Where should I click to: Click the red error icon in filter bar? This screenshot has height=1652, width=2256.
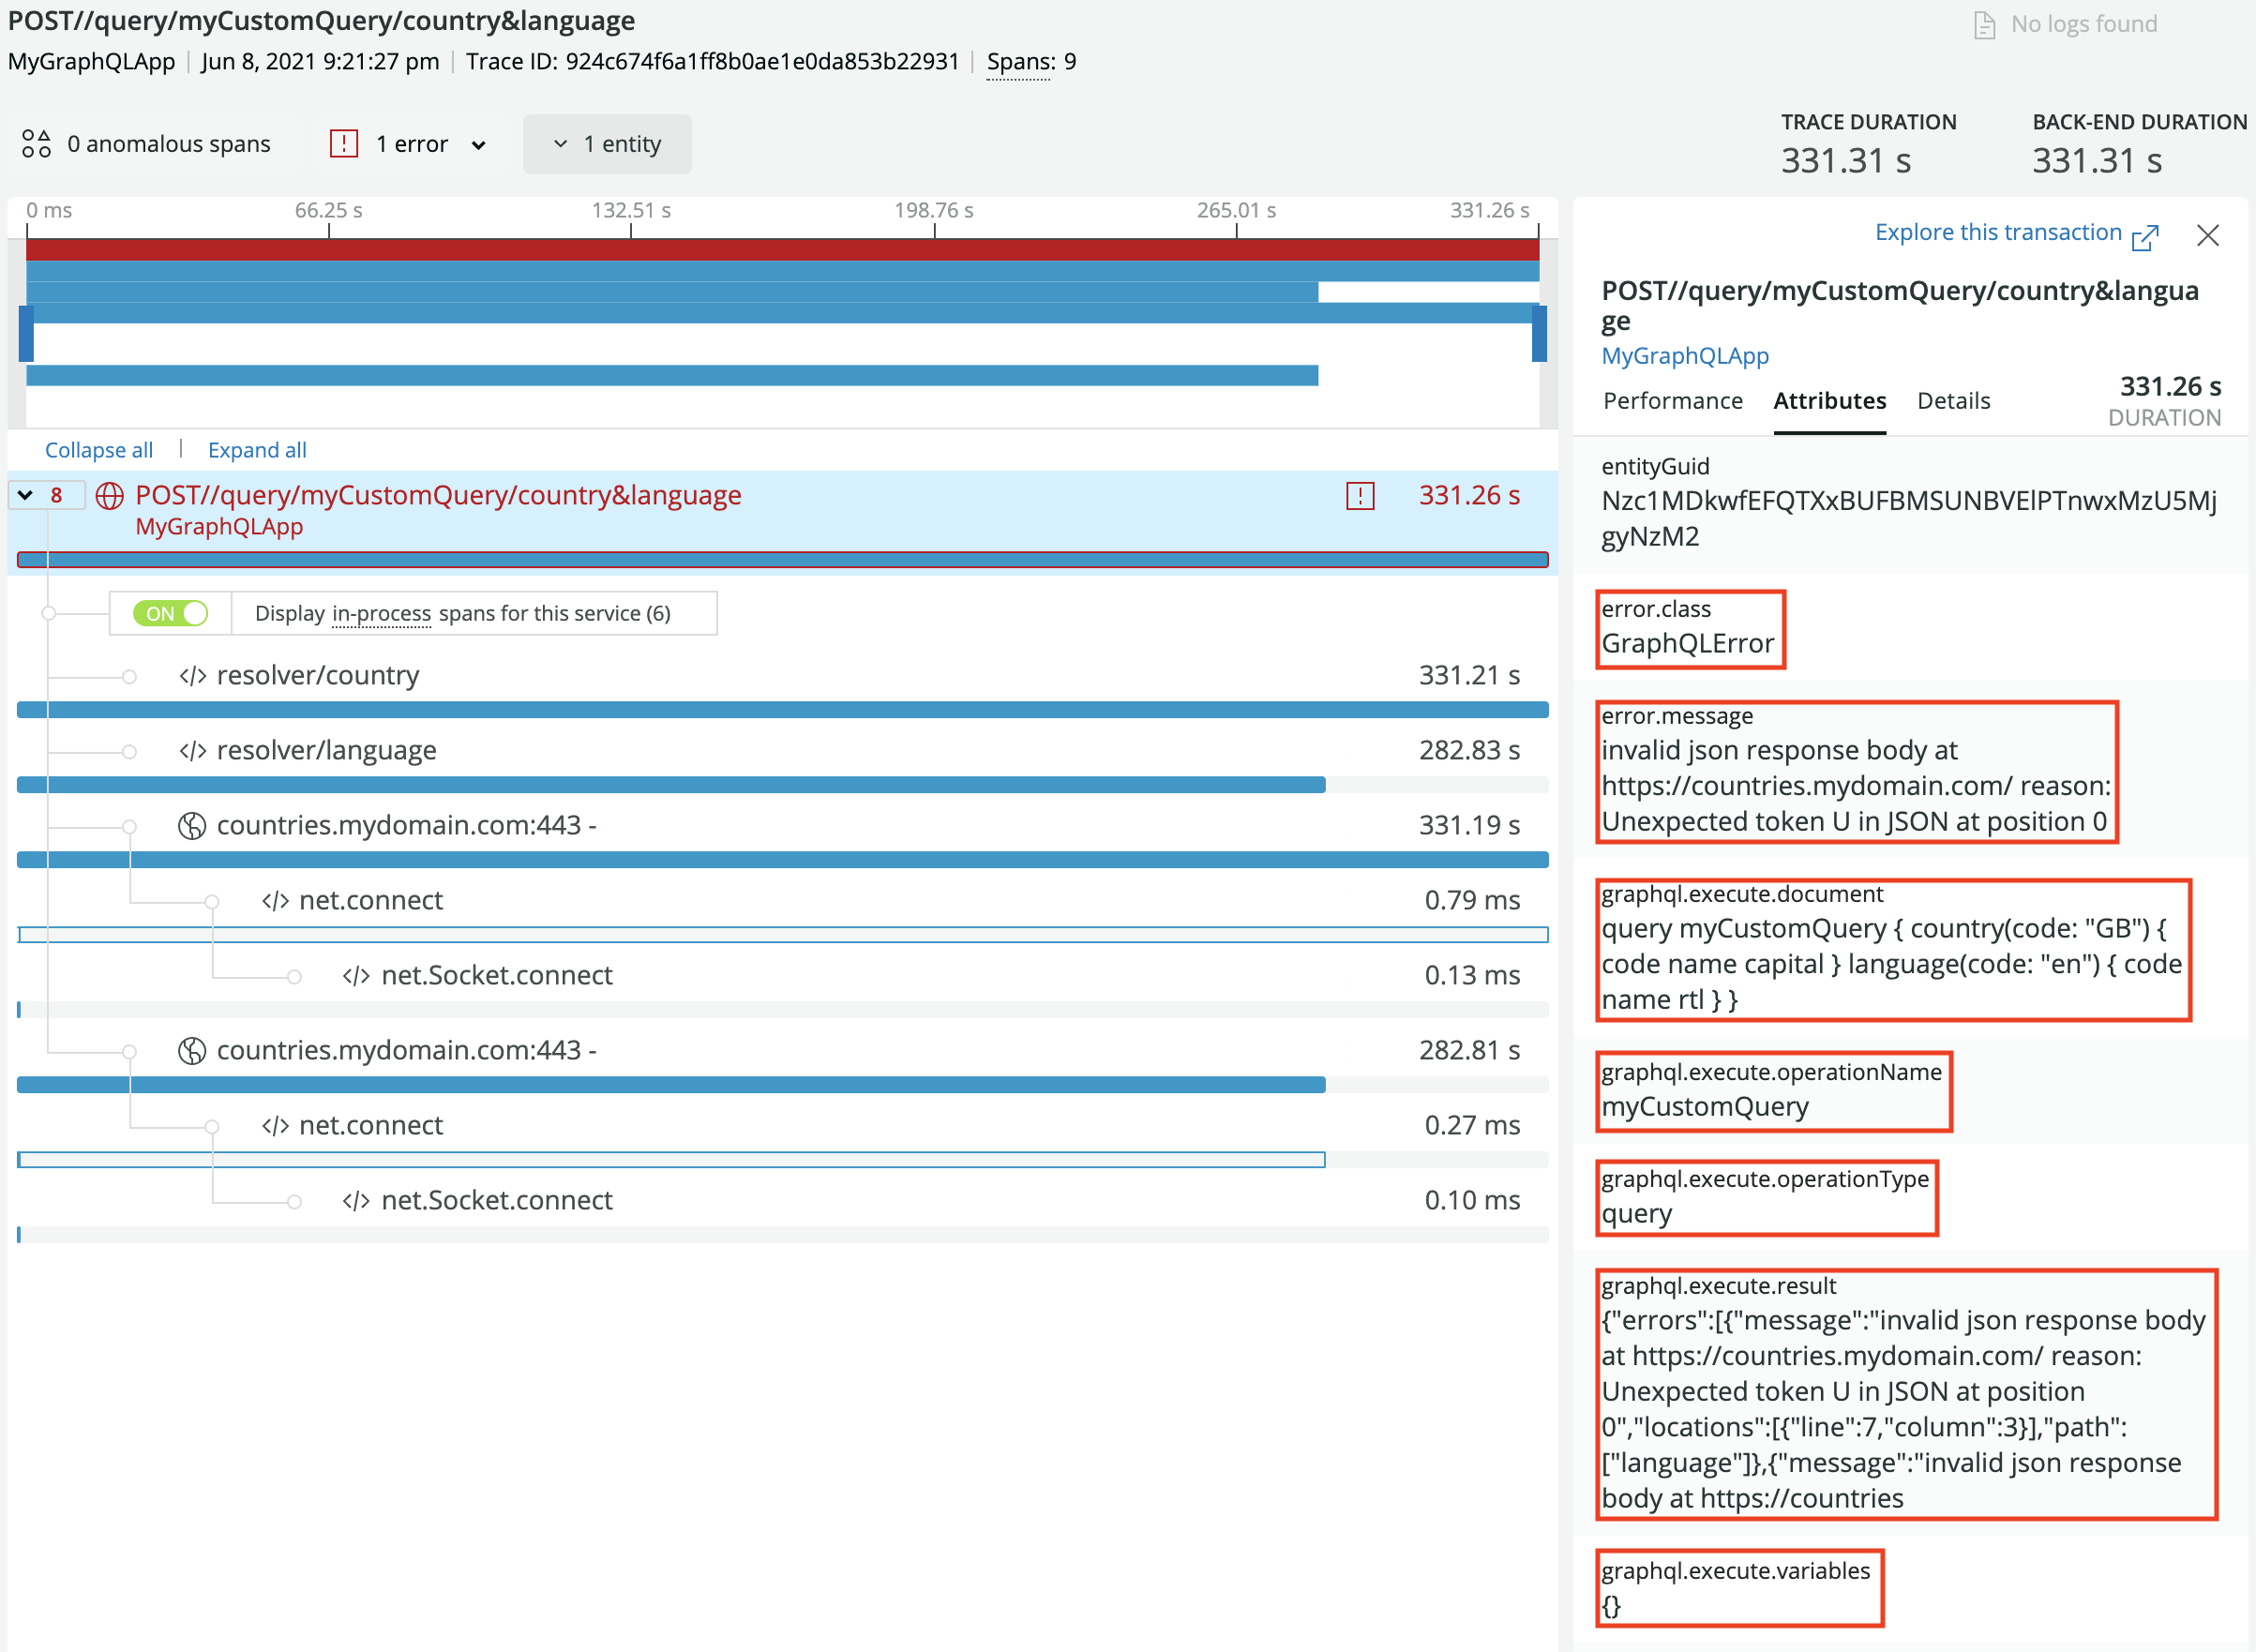[x=344, y=144]
